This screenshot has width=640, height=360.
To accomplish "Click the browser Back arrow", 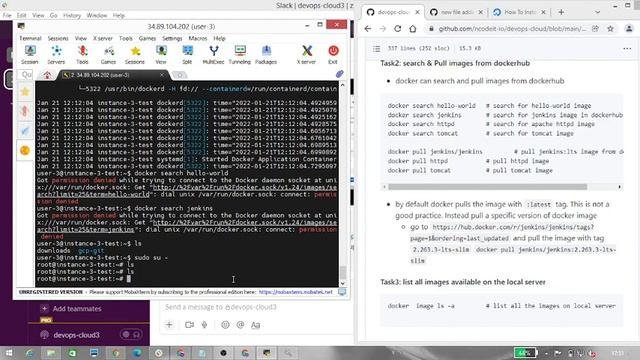I will click(x=368, y=29).
